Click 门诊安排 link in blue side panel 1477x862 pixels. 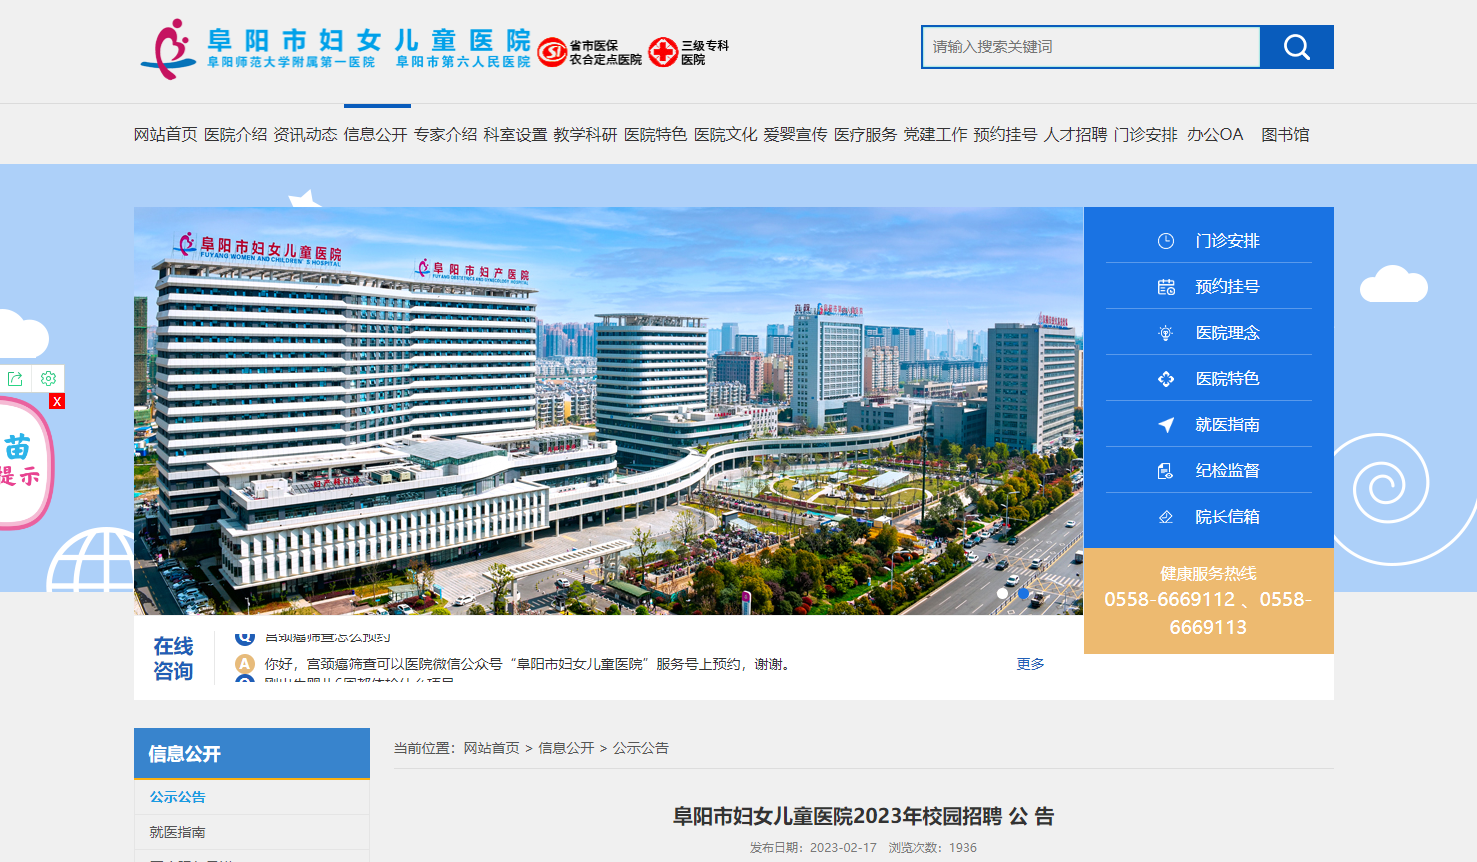coord(1228,241)
